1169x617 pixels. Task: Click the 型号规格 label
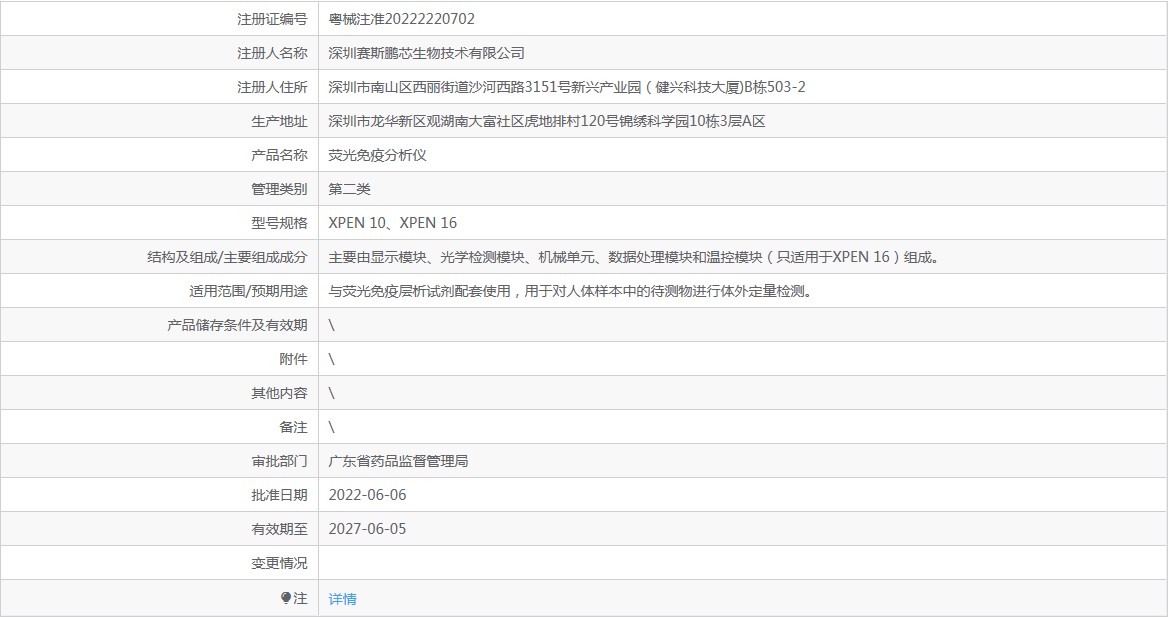tap(279, 223)
